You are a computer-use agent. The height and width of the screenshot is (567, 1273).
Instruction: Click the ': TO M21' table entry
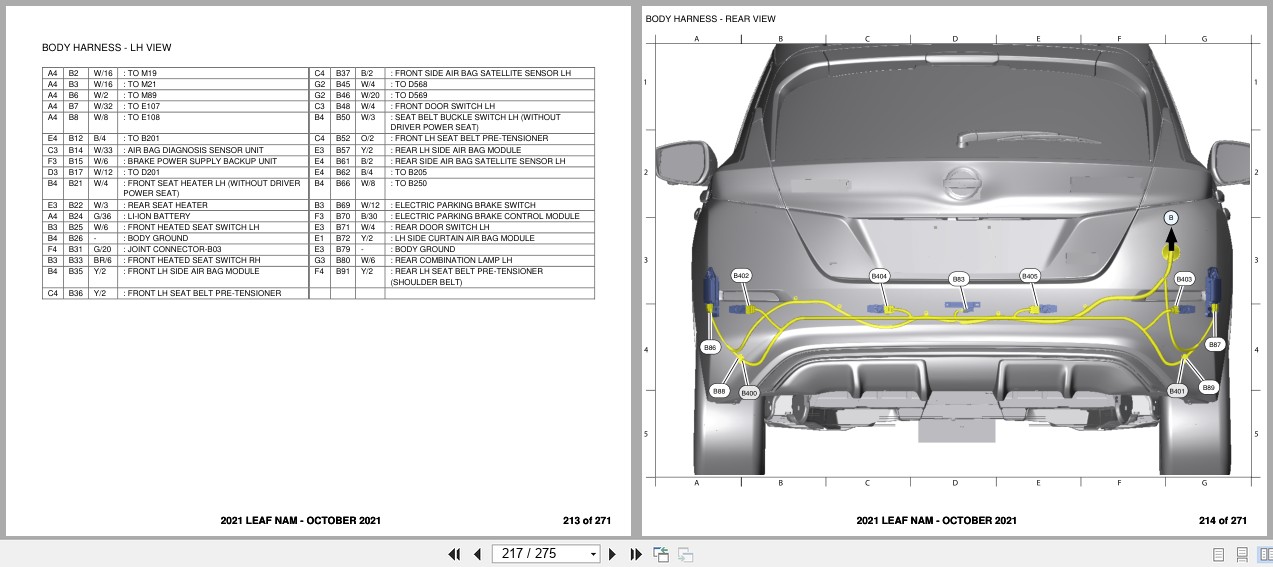pyautogui.click(x=140, y=84)
